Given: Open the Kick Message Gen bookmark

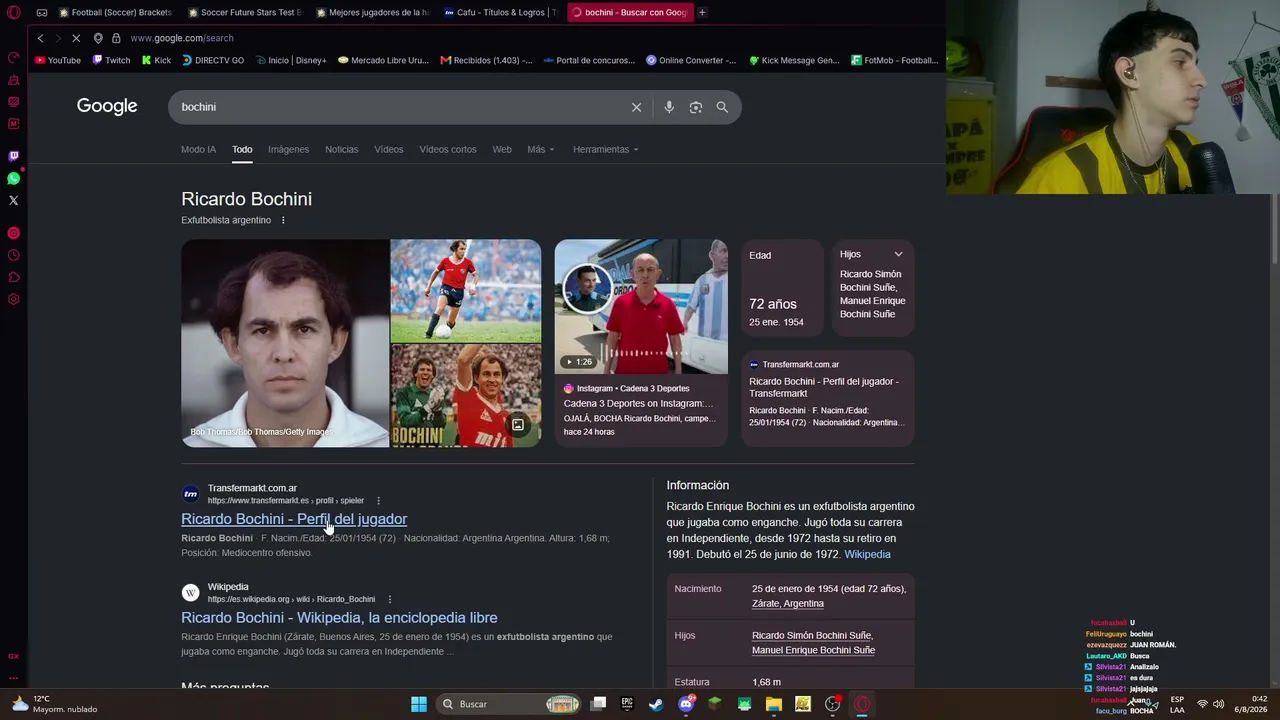Looking at the screenshot, I should 794,60.
